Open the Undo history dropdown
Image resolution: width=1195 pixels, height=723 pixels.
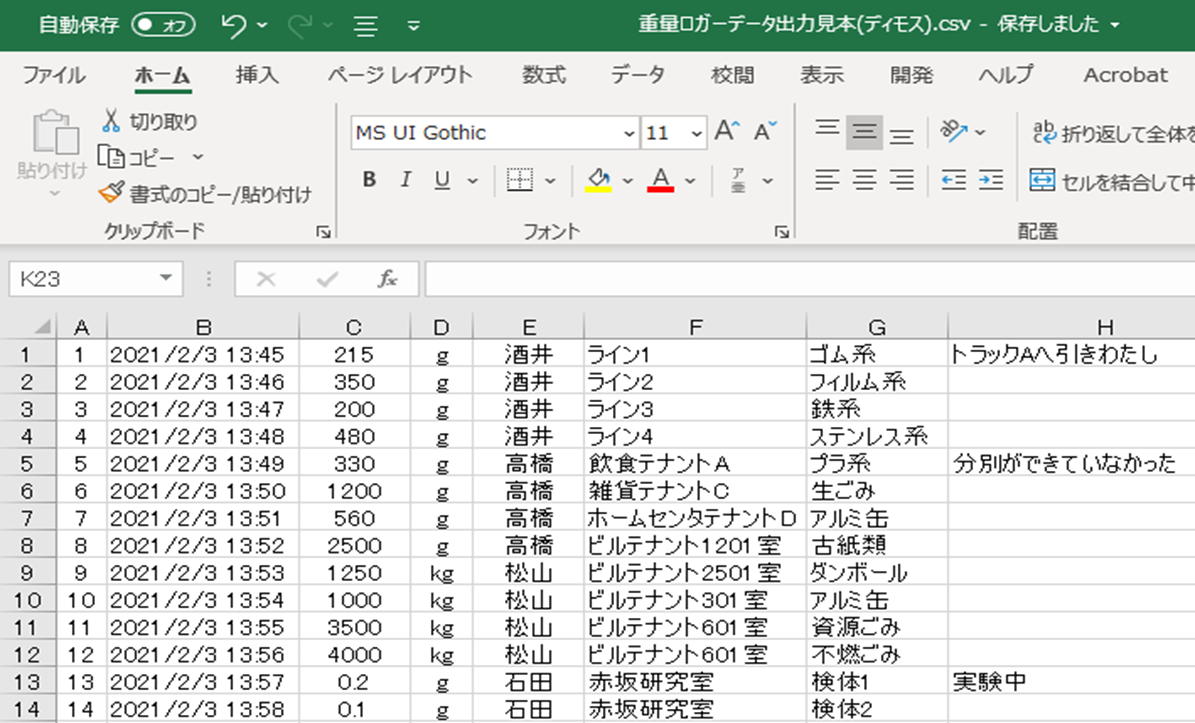262,25
